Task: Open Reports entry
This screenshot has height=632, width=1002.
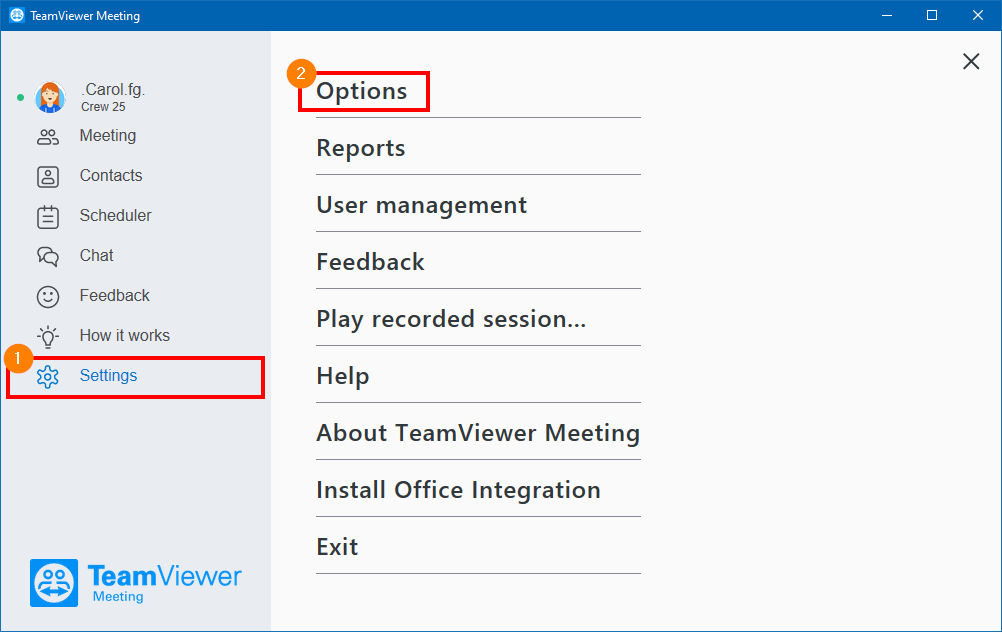Action: pos(360,148)
